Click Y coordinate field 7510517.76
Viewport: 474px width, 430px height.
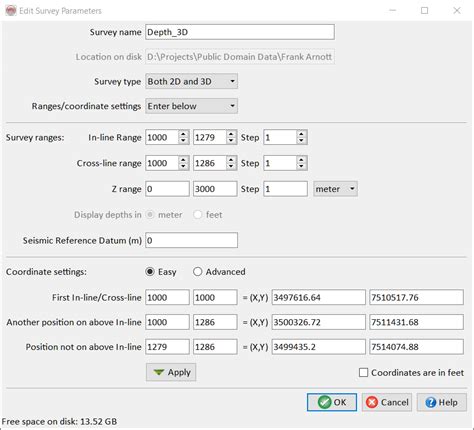pos(416,297)
